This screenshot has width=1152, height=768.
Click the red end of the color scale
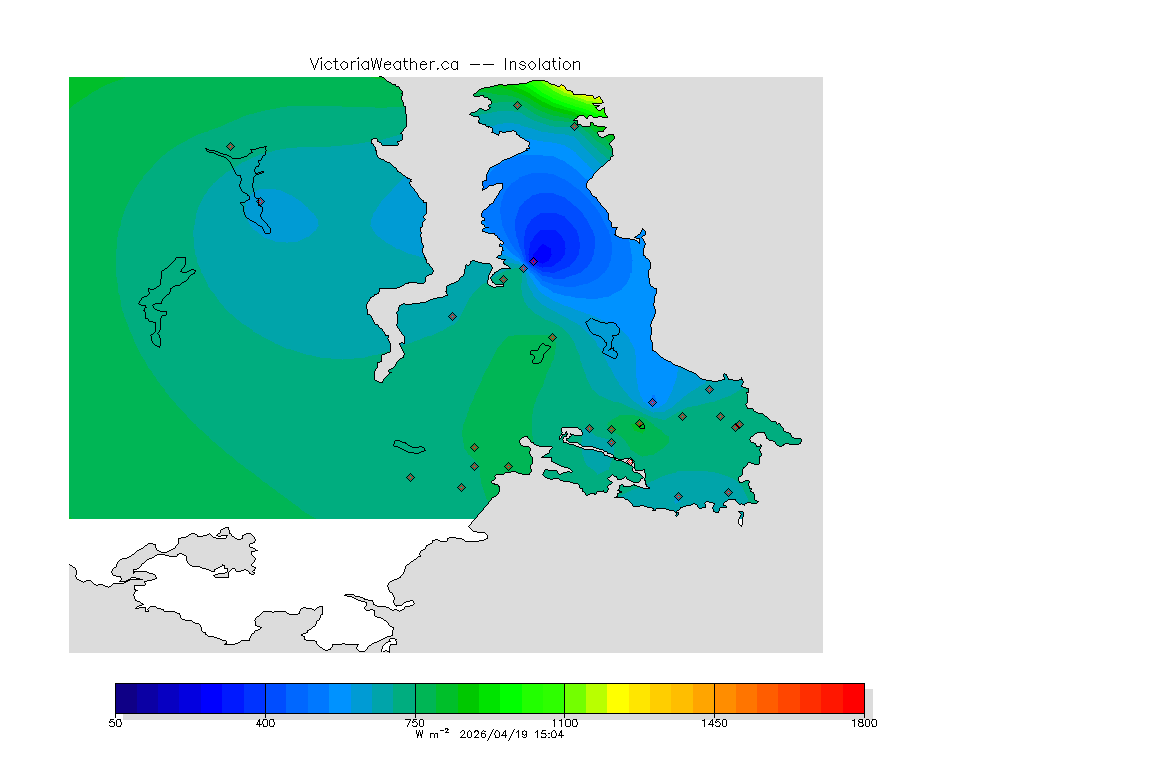[853, 697]
